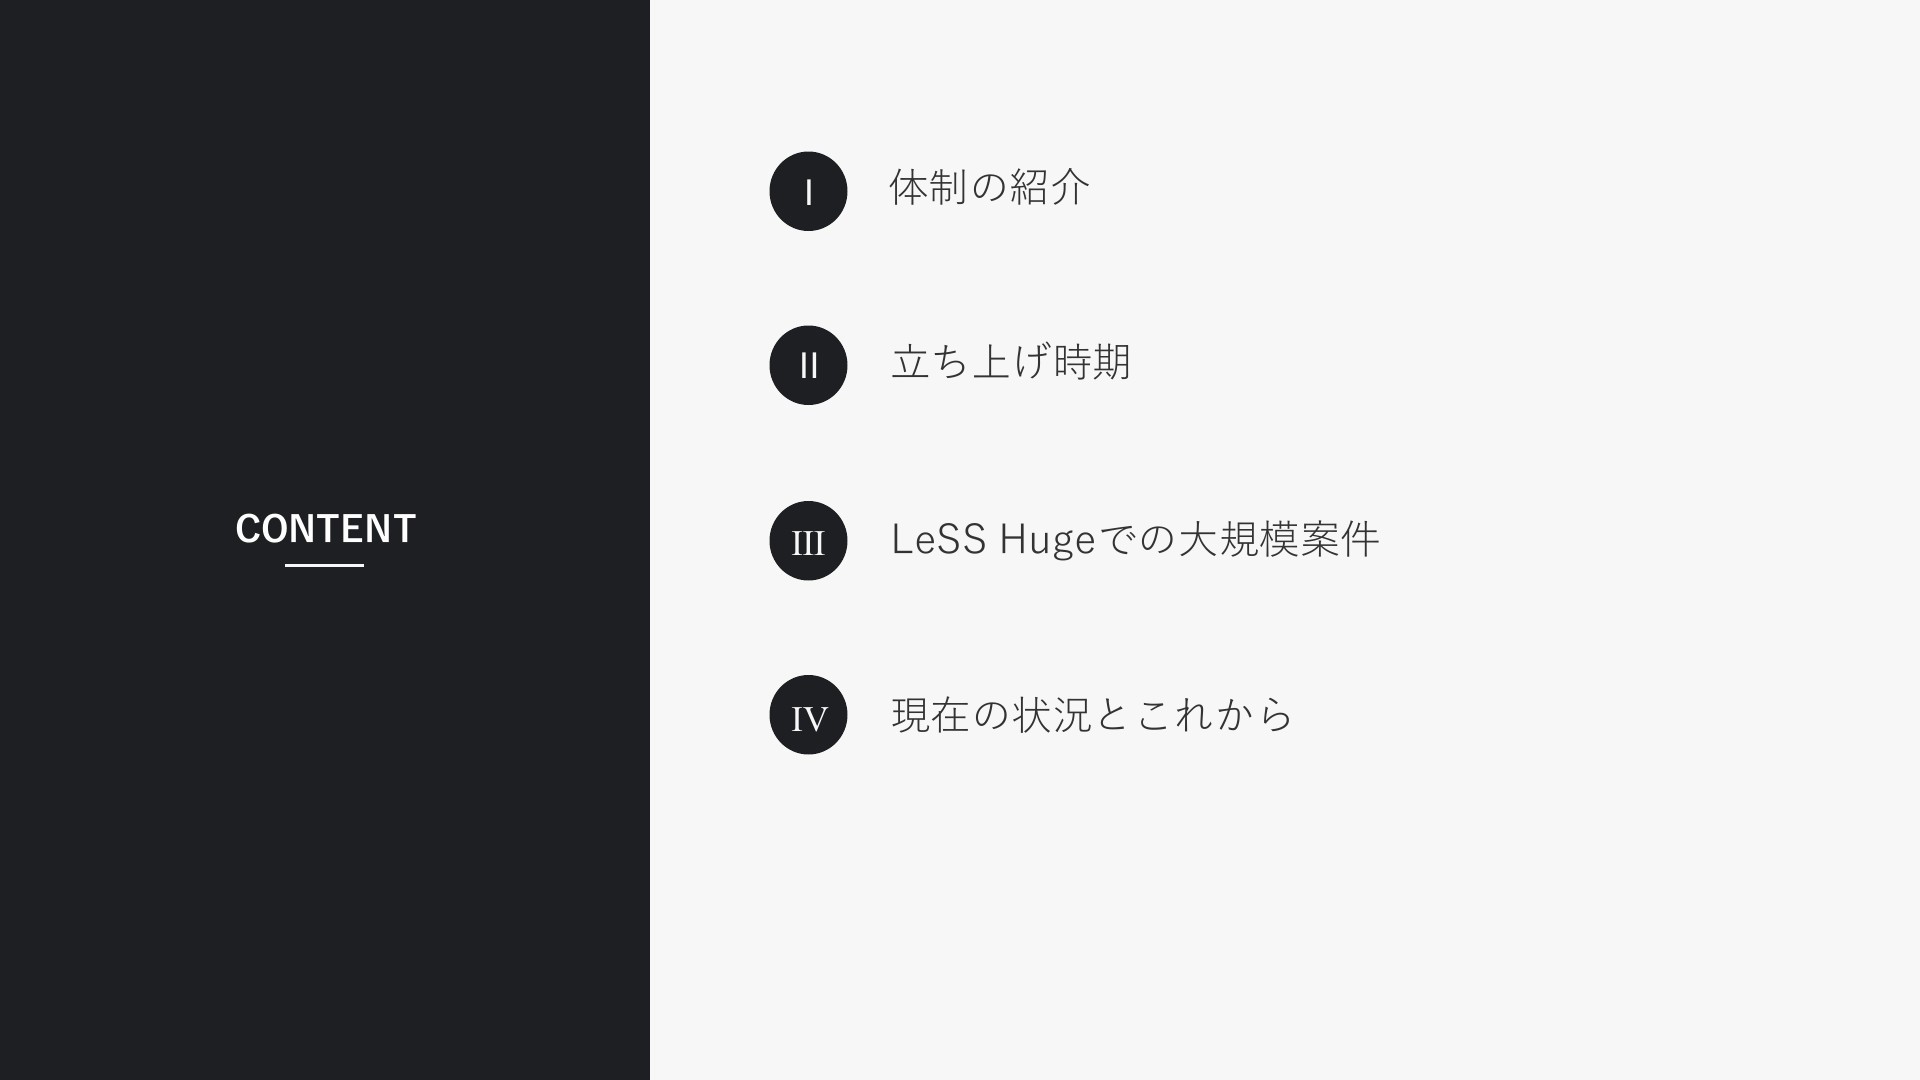Select the 立ち上げ時期 heading
Viewport: 1920px width, 1080px height.
1010,362
